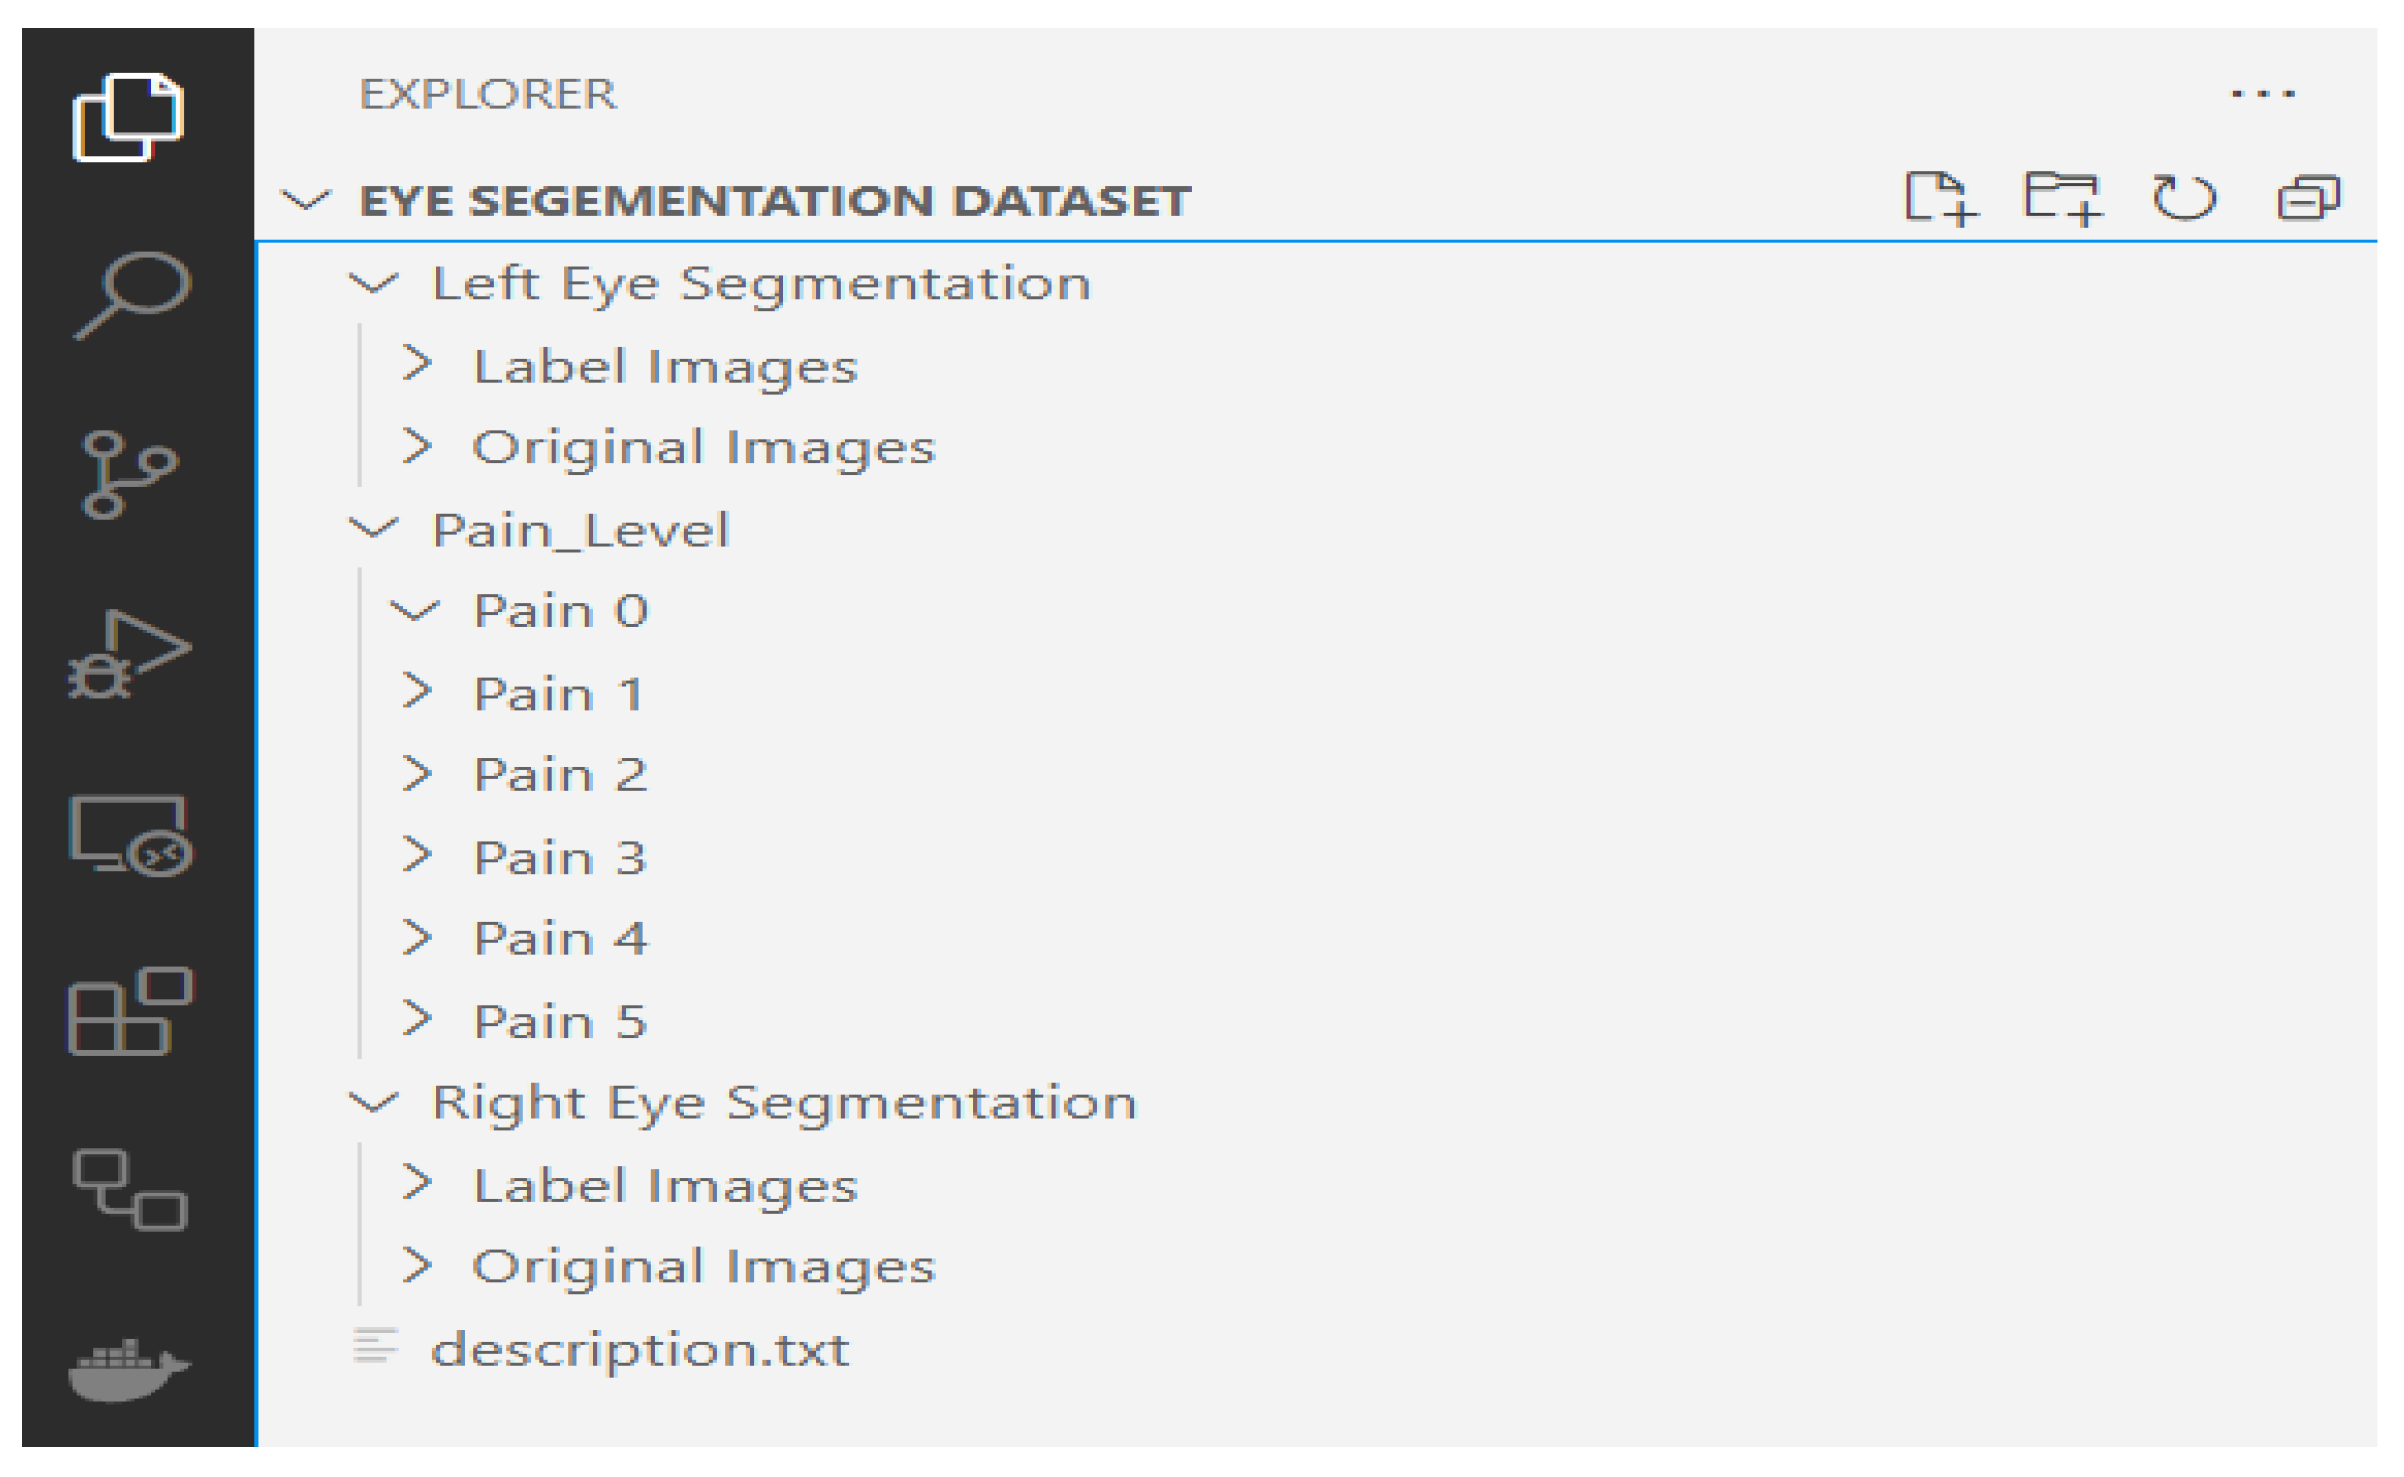2404x1477 pixels.
Task: Collapse the Right Eye Segmentation folder
Action: (x=374, y=1103)
